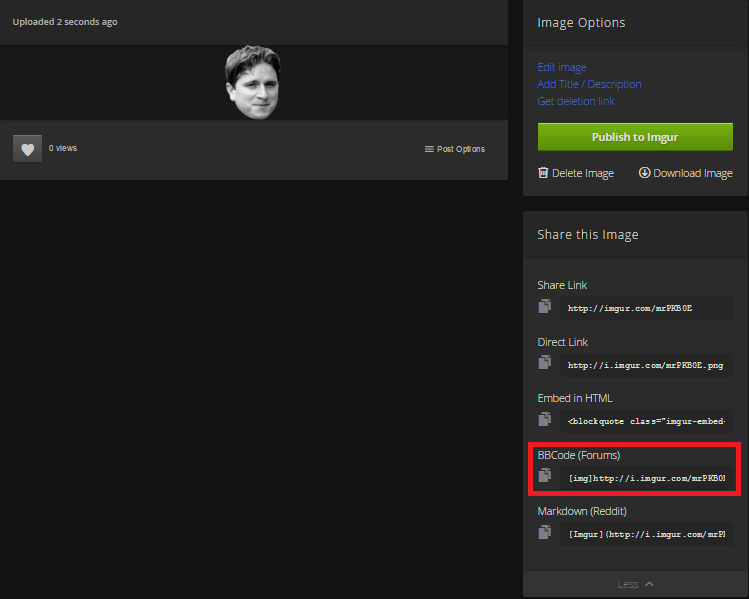Click the 'BBCode (Forums)' label

click(578, 455)
